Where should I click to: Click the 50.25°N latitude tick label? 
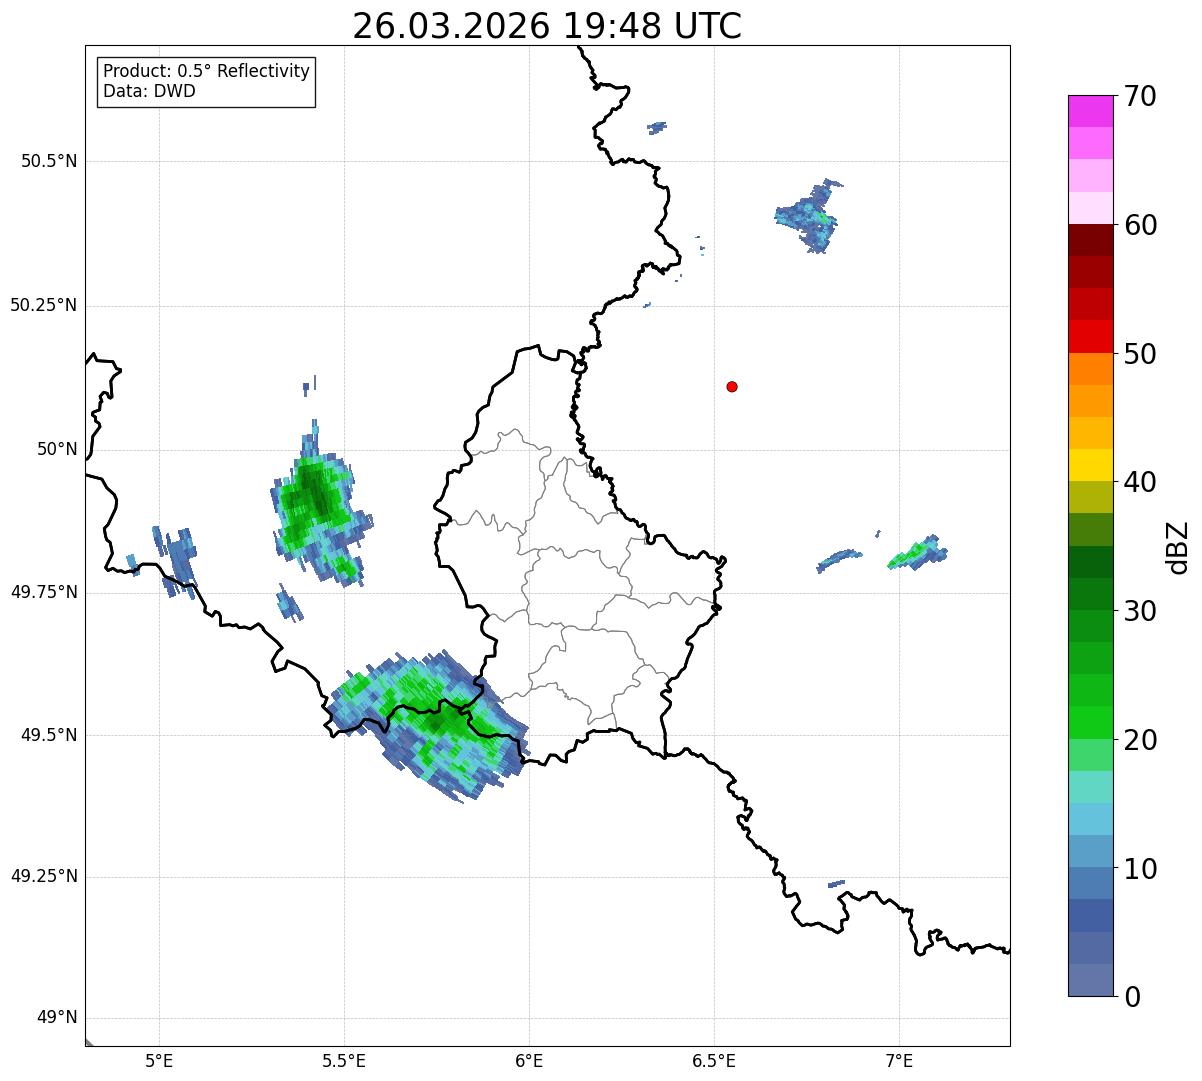(x=43, y=305)
